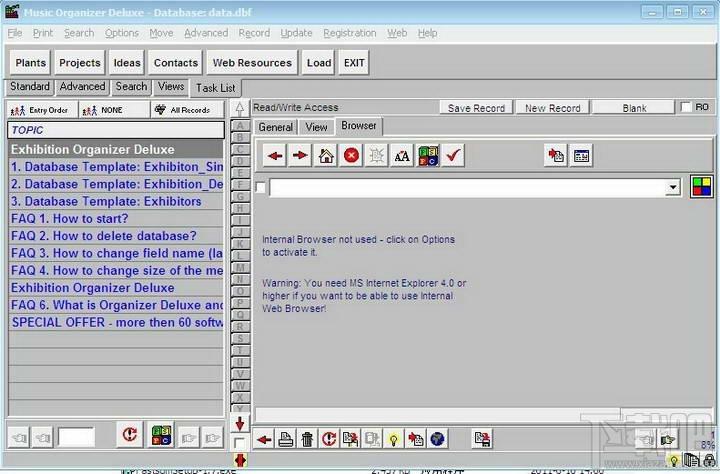
Task: Click the status bar lightbulb icon
Action: pos(674,461)
